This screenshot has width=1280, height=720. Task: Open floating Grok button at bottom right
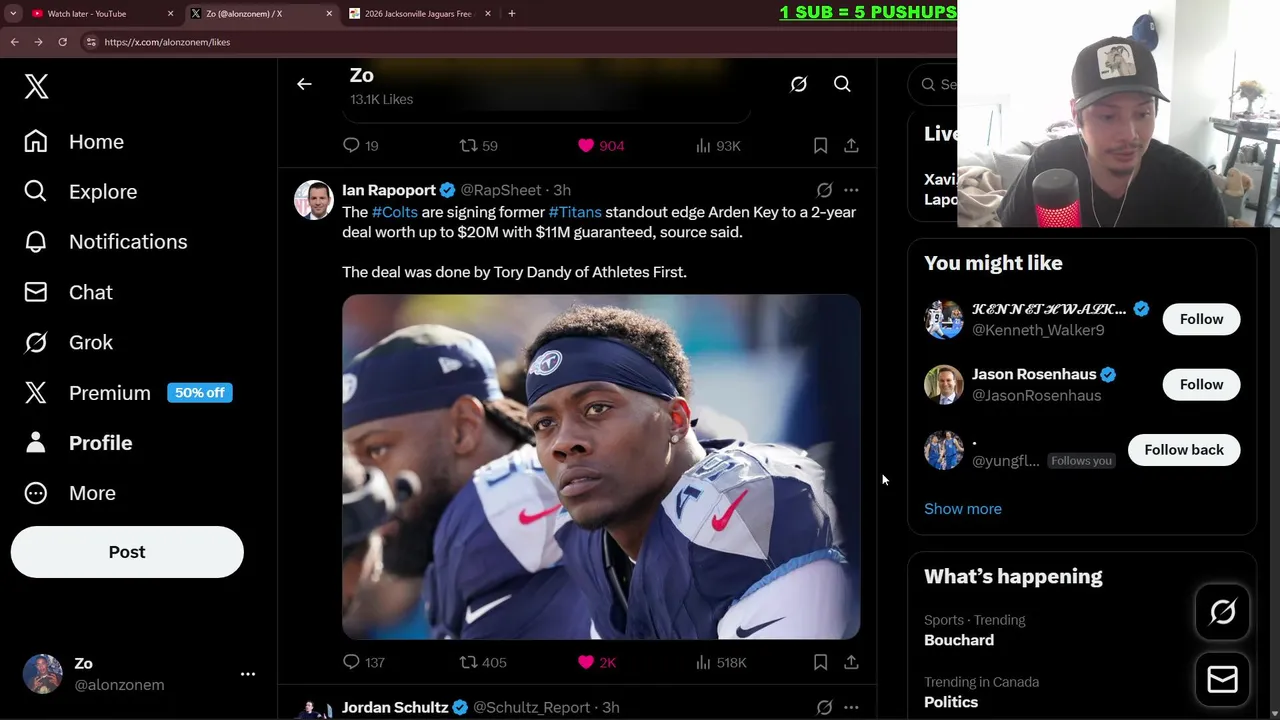tap(1222, 612)
